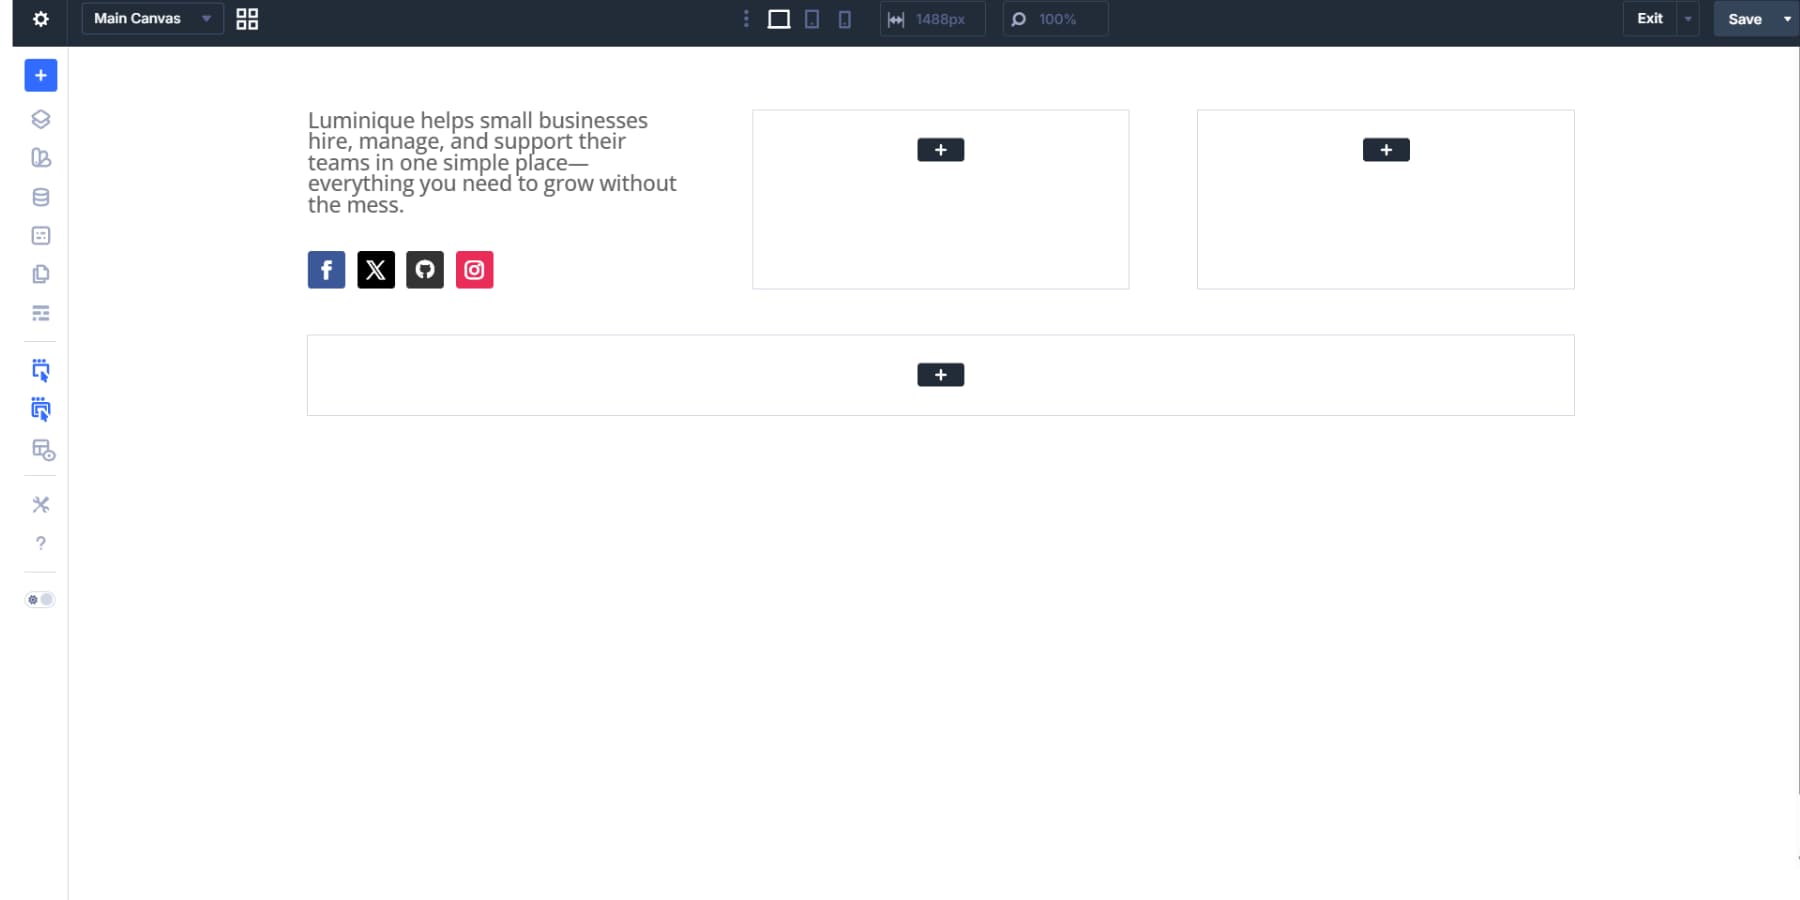Switch to tablet preview mode

pos(812,18)
